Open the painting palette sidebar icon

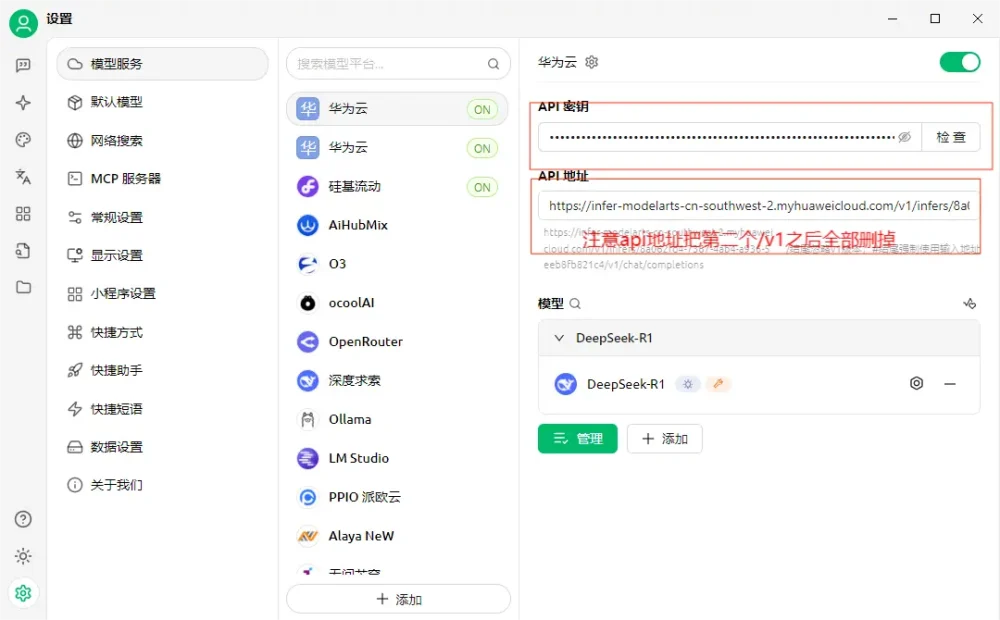coord(23,140)
